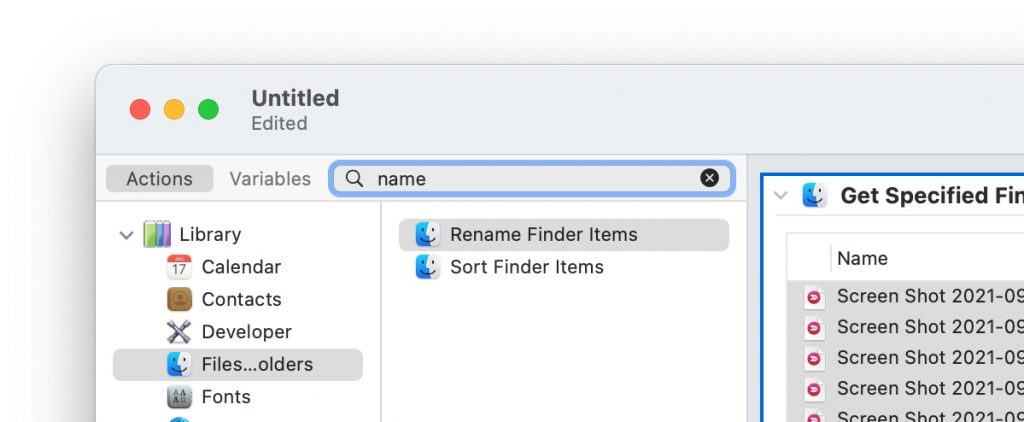Image resolution: width=1024 pixels, height=422 pixels.
Task: Click the Contacts icon in Library
Action: tap(179, 299)
